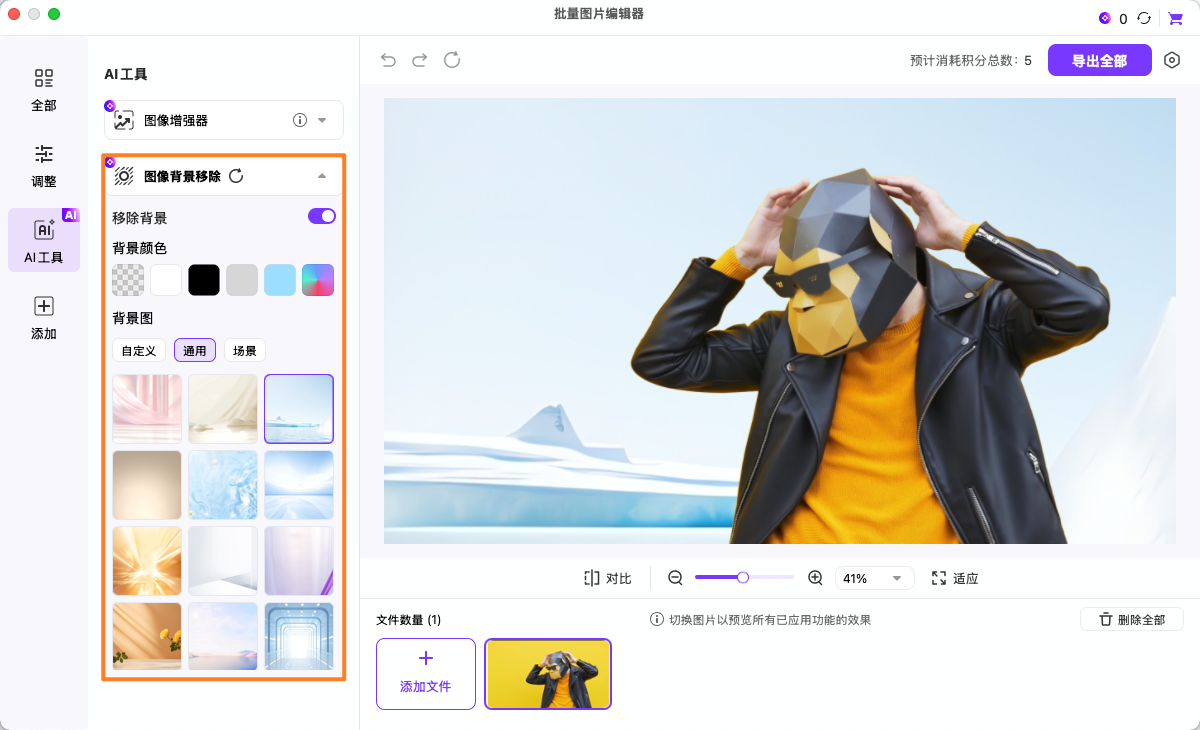Click the zoom out magnifier icon
Image resolution: width=1200 pixels, height=730 pixels.
(675, 578)
